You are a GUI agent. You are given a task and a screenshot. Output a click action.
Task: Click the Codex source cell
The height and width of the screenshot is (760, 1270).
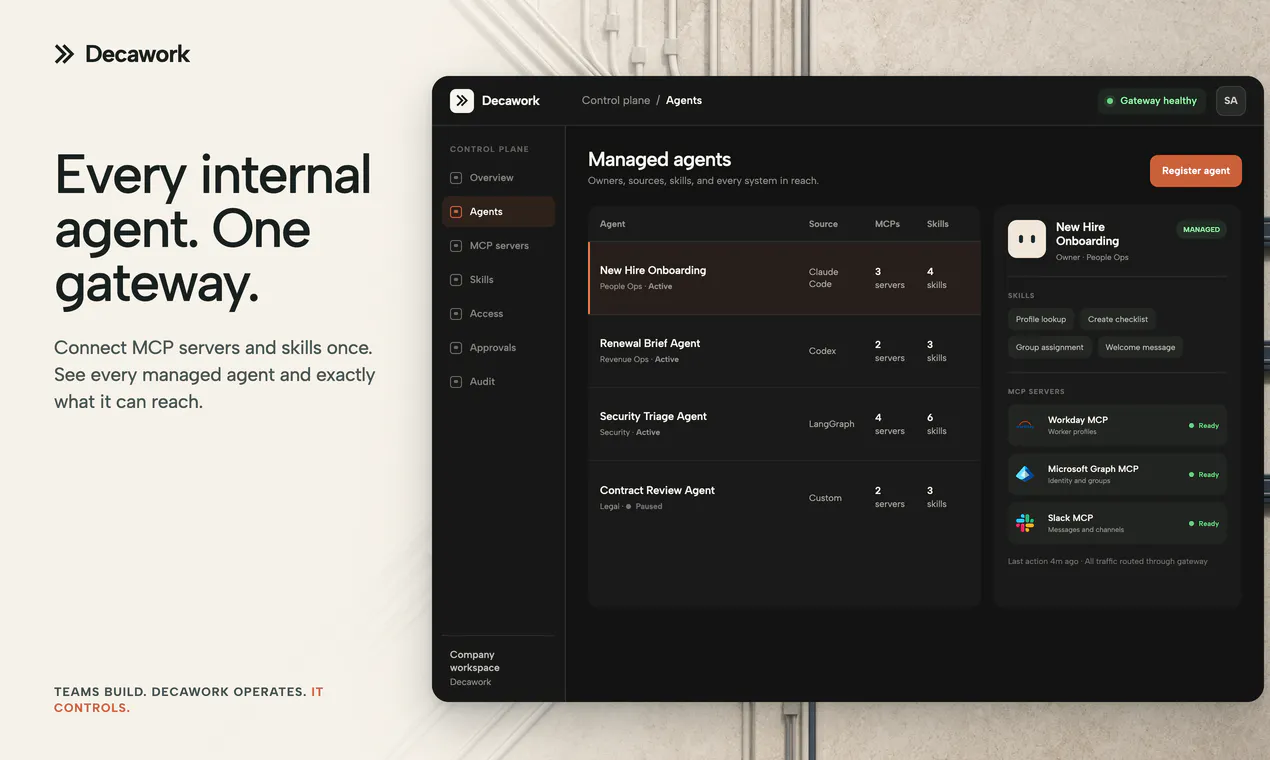point(822,351)
